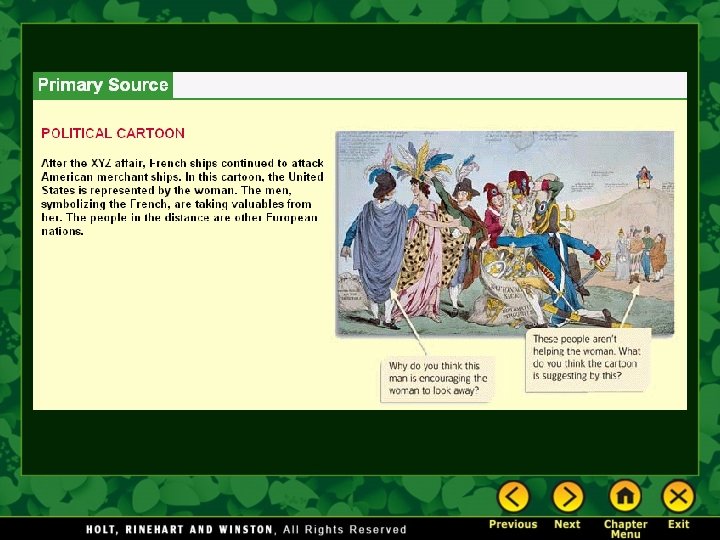Advance using the Next arrow icon

568,497
